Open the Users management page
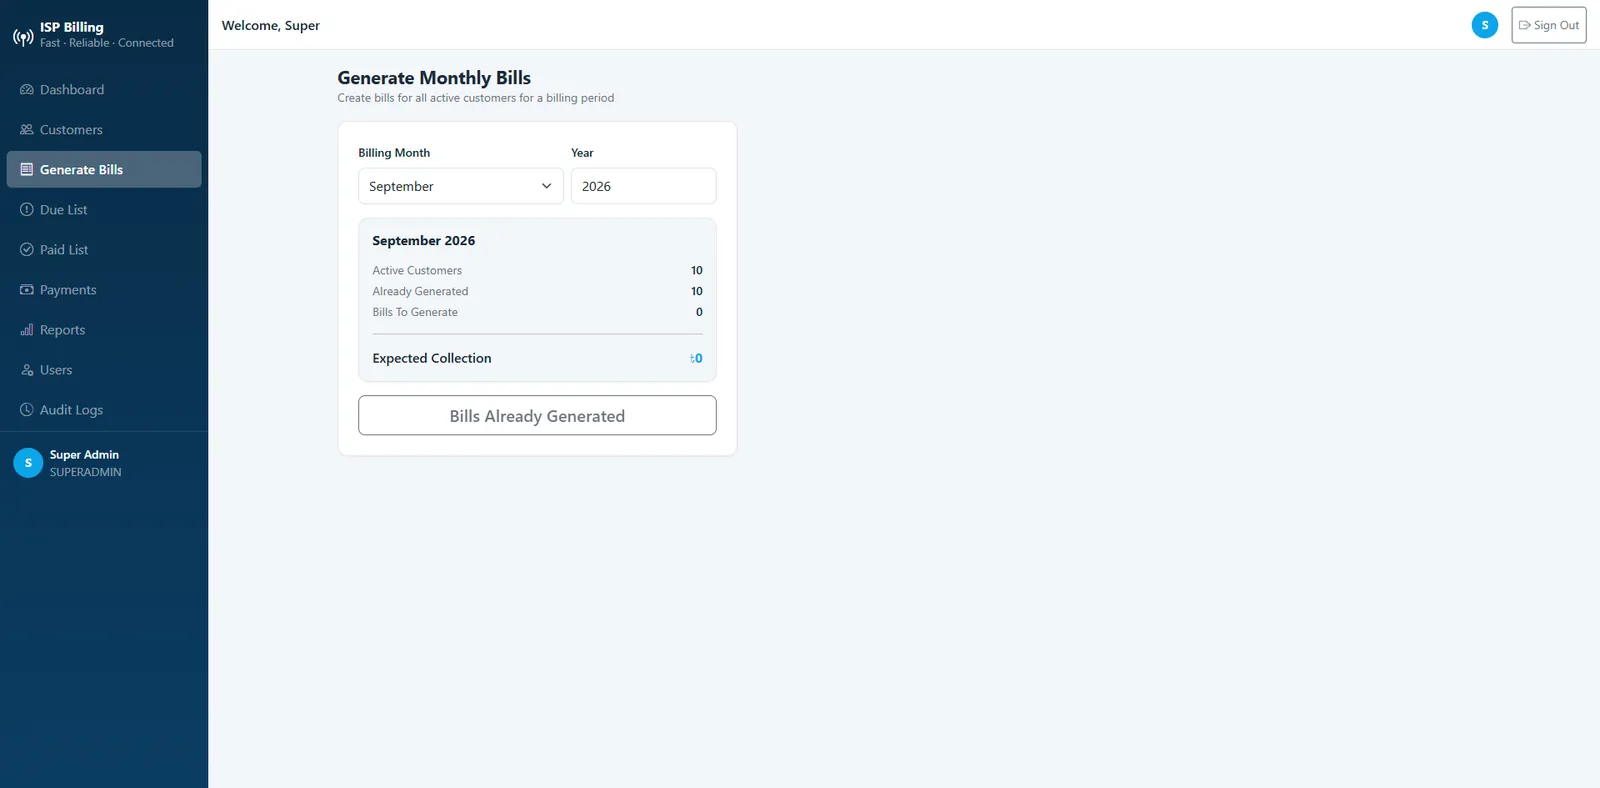 (104, 370)
